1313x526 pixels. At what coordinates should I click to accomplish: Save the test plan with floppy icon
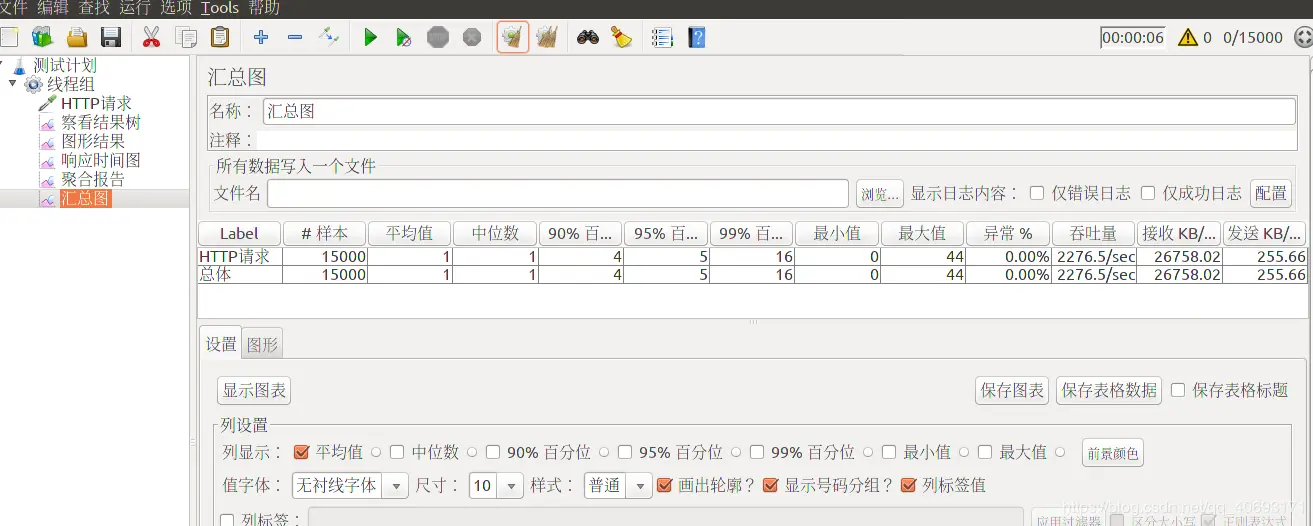[x=111, y=38]
